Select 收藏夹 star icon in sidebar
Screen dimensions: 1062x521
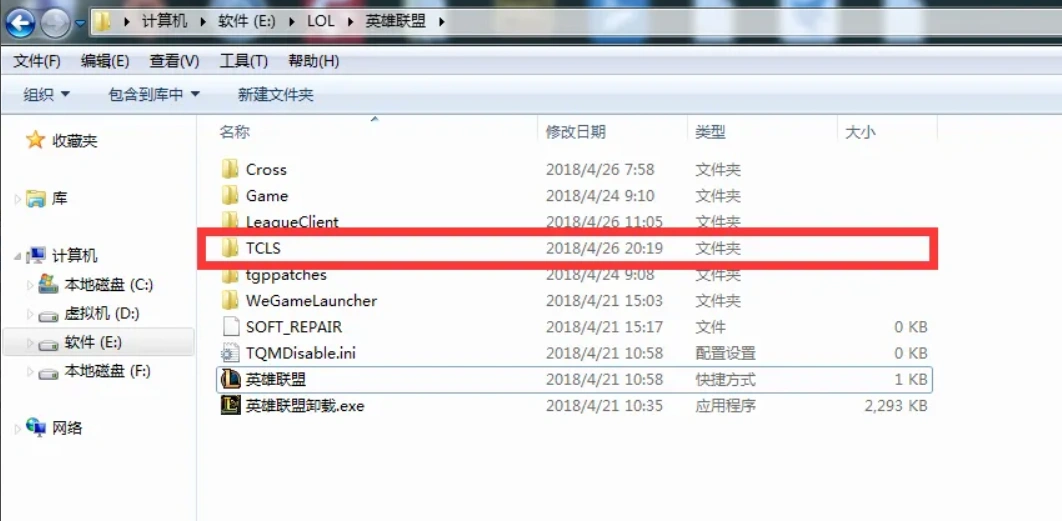click(35, 140)
